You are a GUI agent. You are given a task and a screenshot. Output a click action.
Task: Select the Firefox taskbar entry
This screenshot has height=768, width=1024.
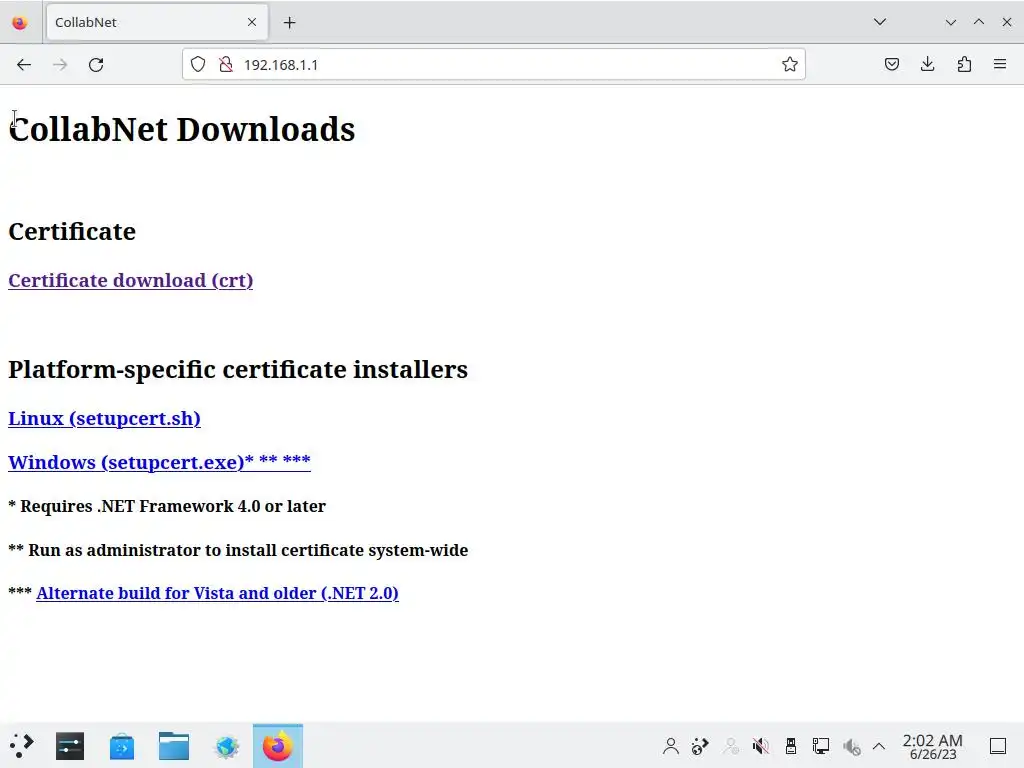click(x=278, y=746)
